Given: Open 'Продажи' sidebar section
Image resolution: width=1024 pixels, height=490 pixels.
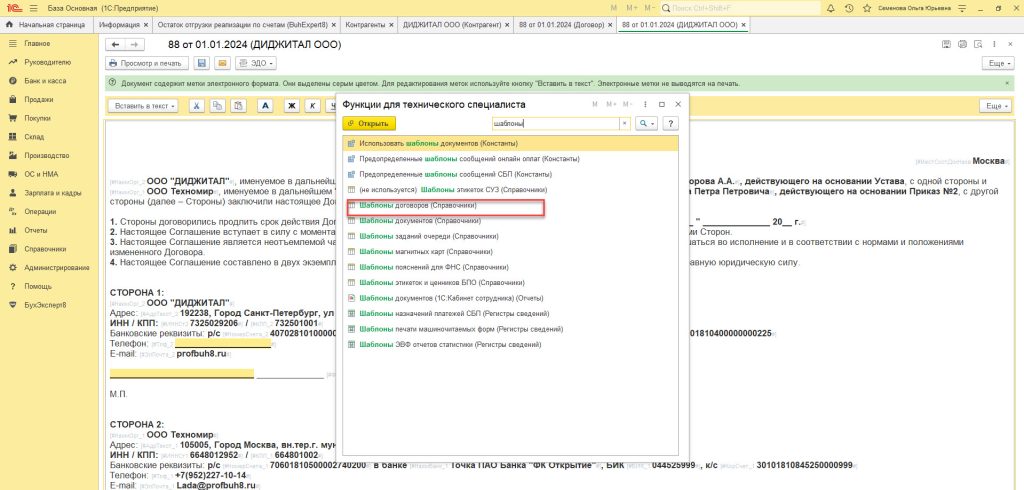Looking at the screenshot, I should pos(39,99).
